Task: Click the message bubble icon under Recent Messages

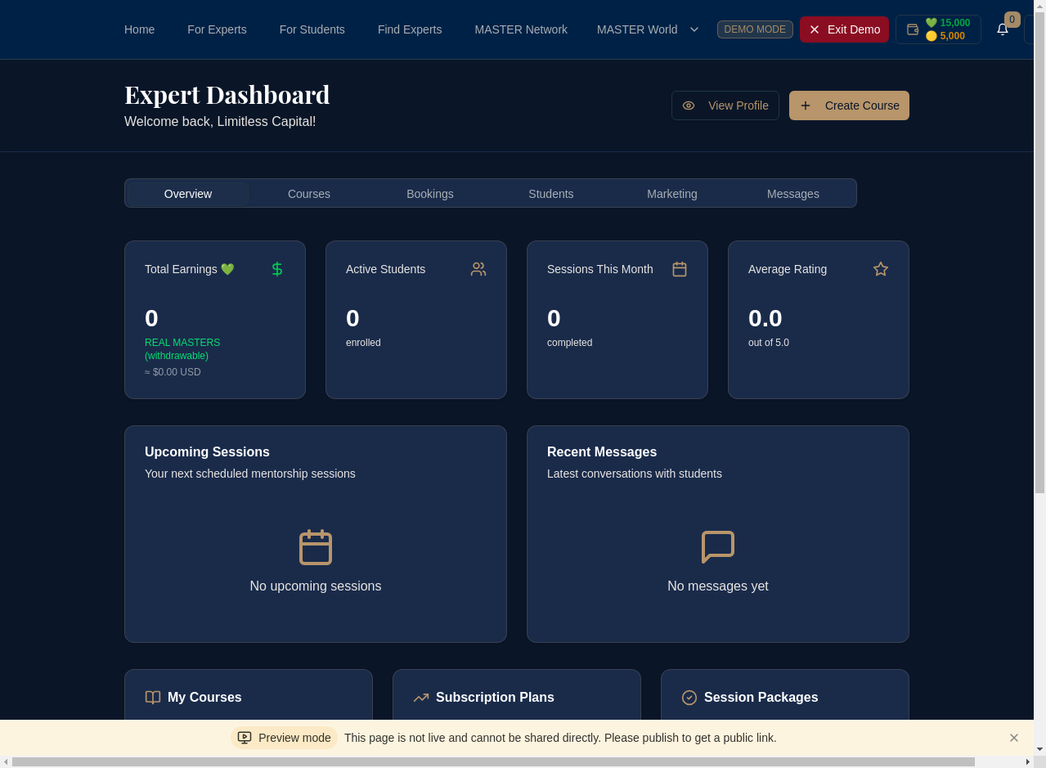Action: pyautogui.click(x=717, y=546)
